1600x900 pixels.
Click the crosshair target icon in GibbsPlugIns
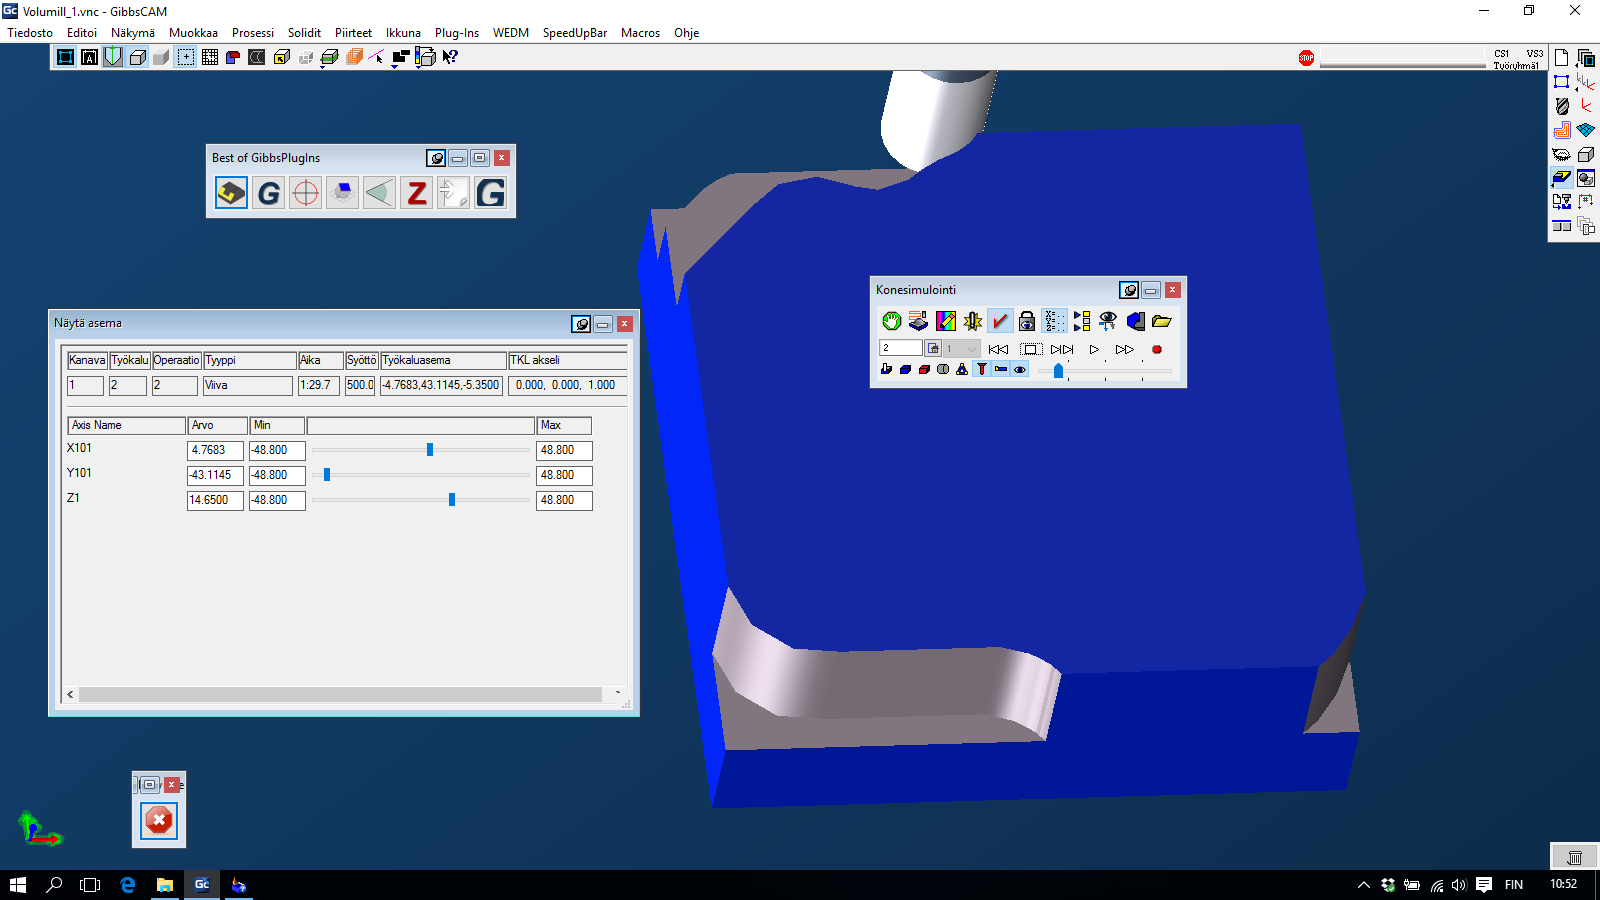tap(305, 192)
